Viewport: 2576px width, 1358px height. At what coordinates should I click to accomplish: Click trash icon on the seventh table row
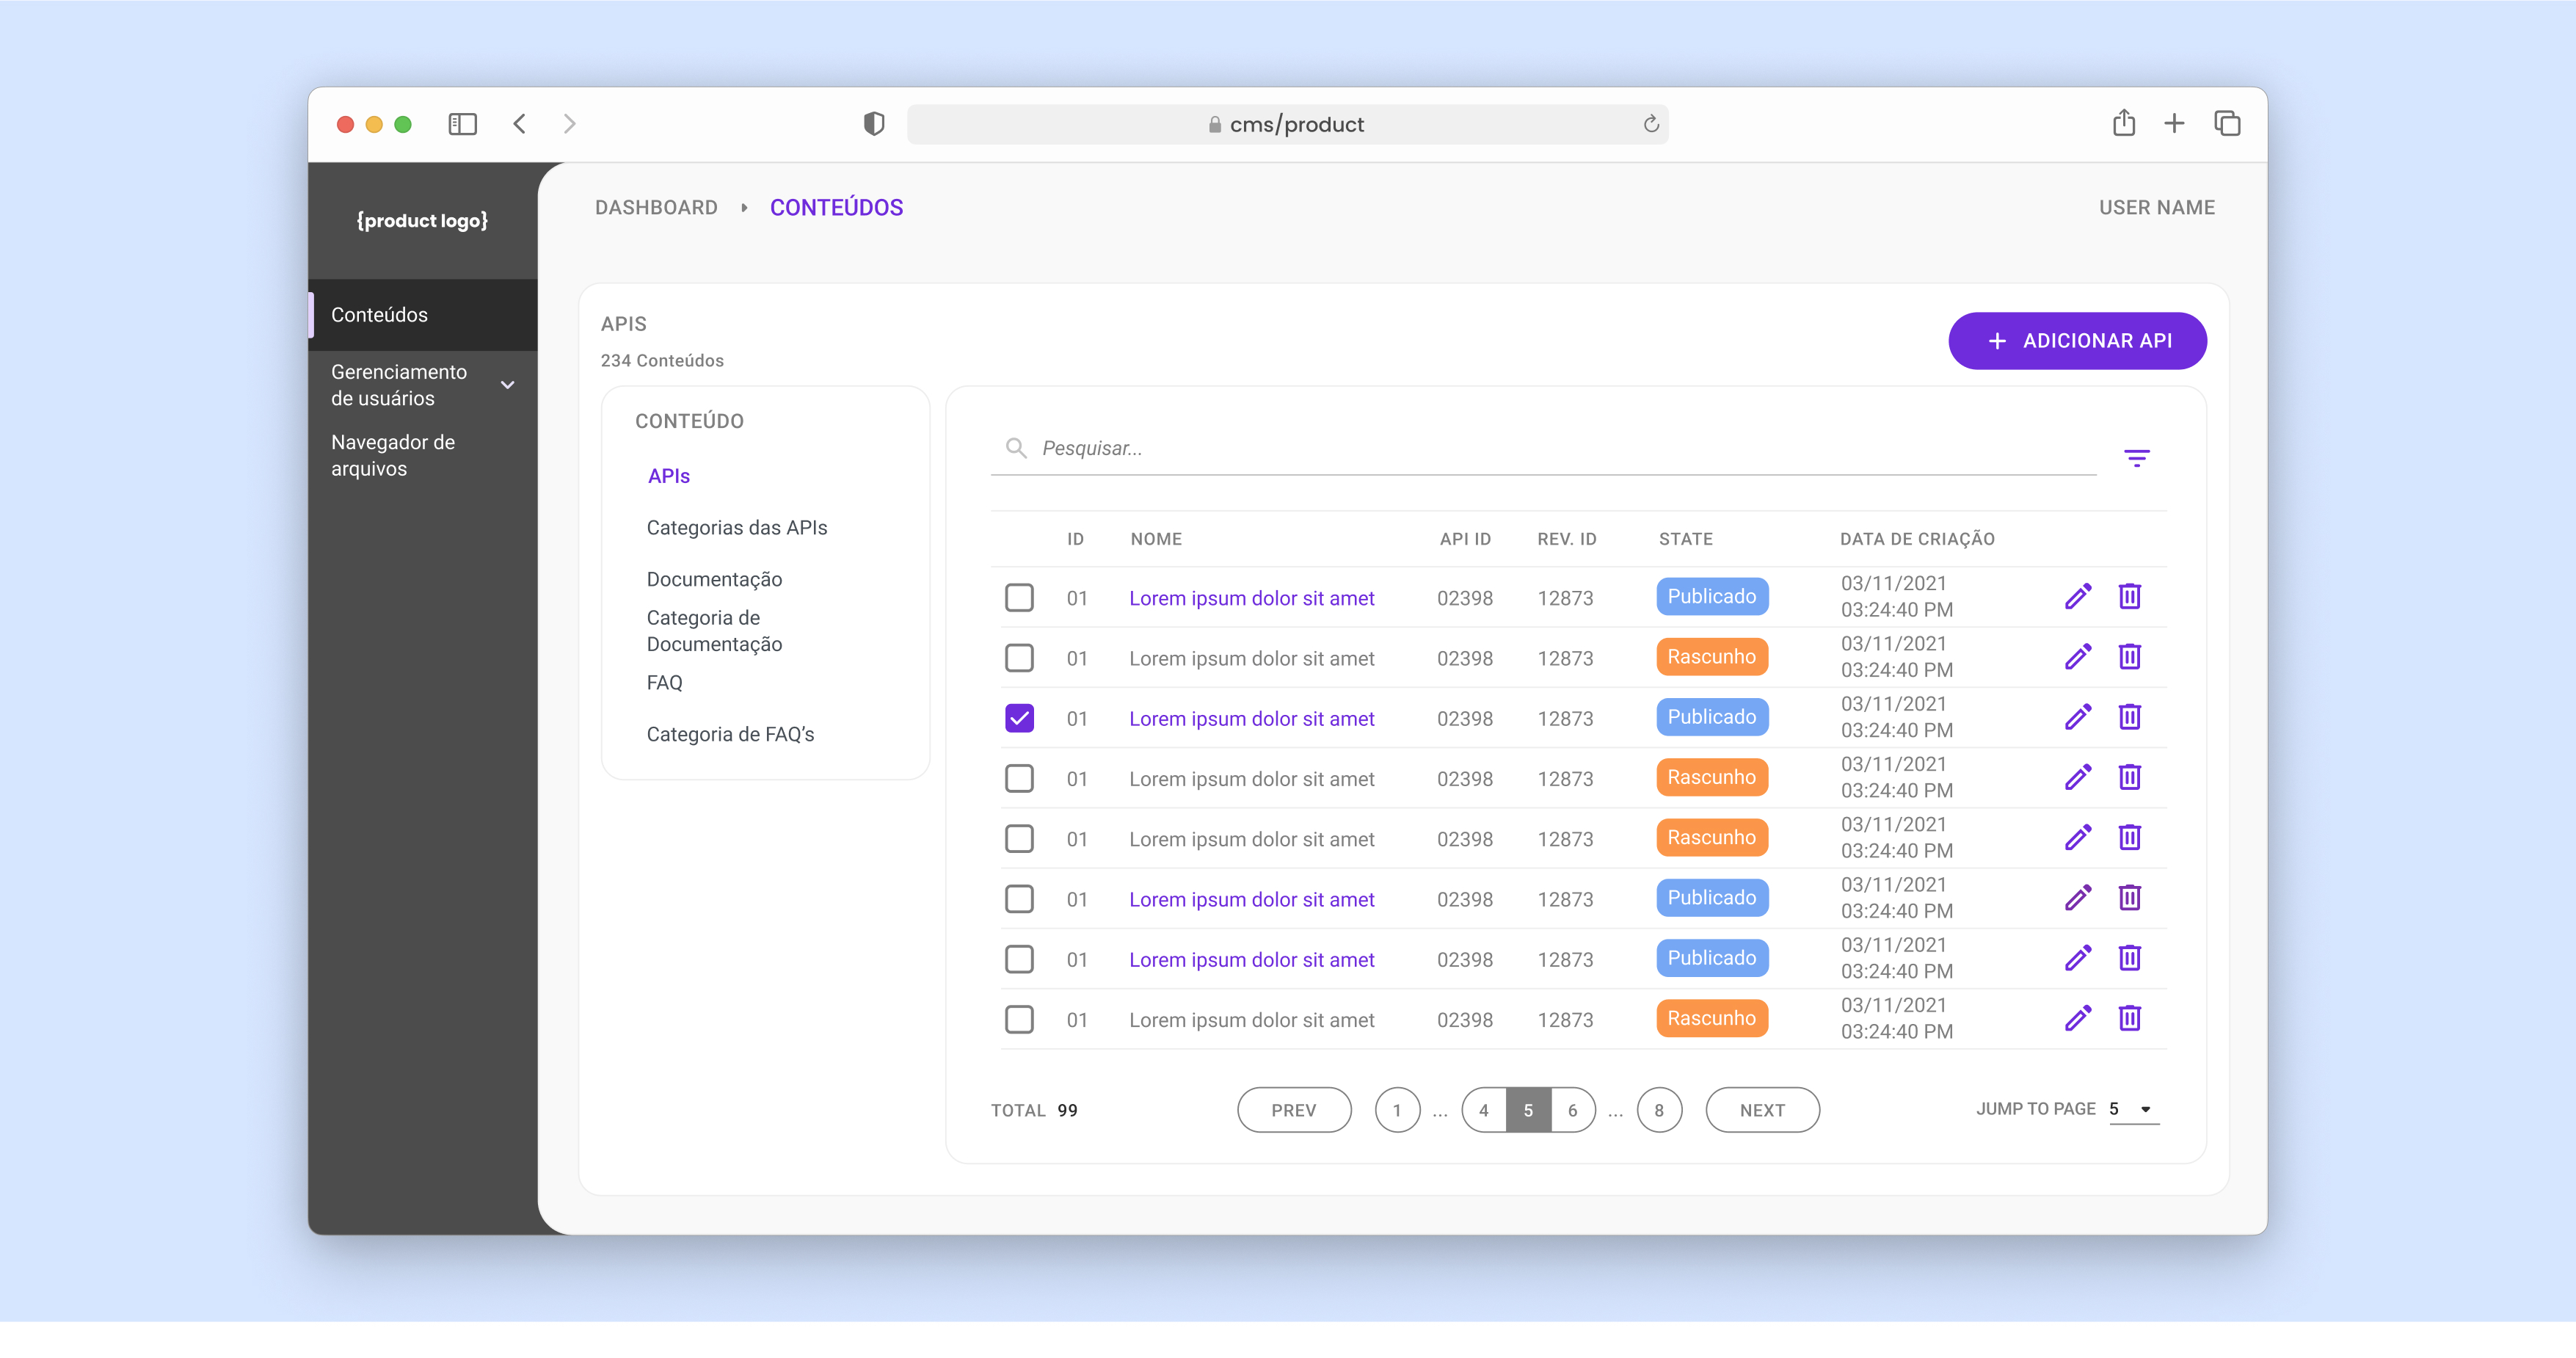[x=2129, y=958]
